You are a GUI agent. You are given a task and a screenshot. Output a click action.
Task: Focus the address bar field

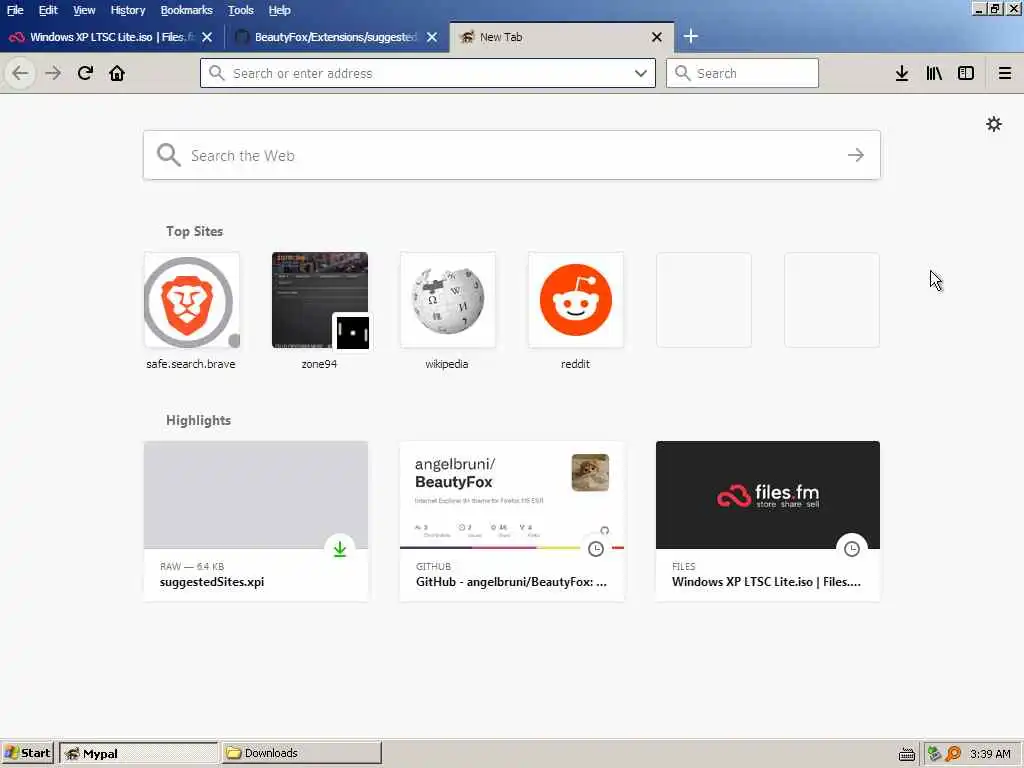point(428,73)
